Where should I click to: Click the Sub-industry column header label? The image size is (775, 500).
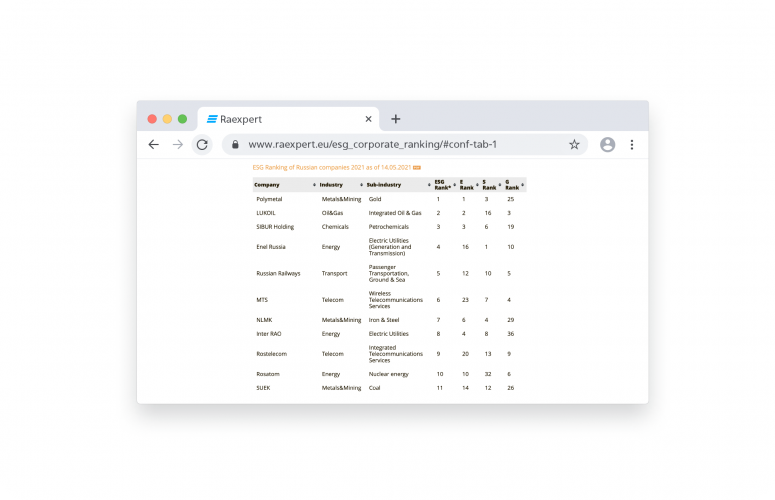pyautogui.click(x=384, y=185)
